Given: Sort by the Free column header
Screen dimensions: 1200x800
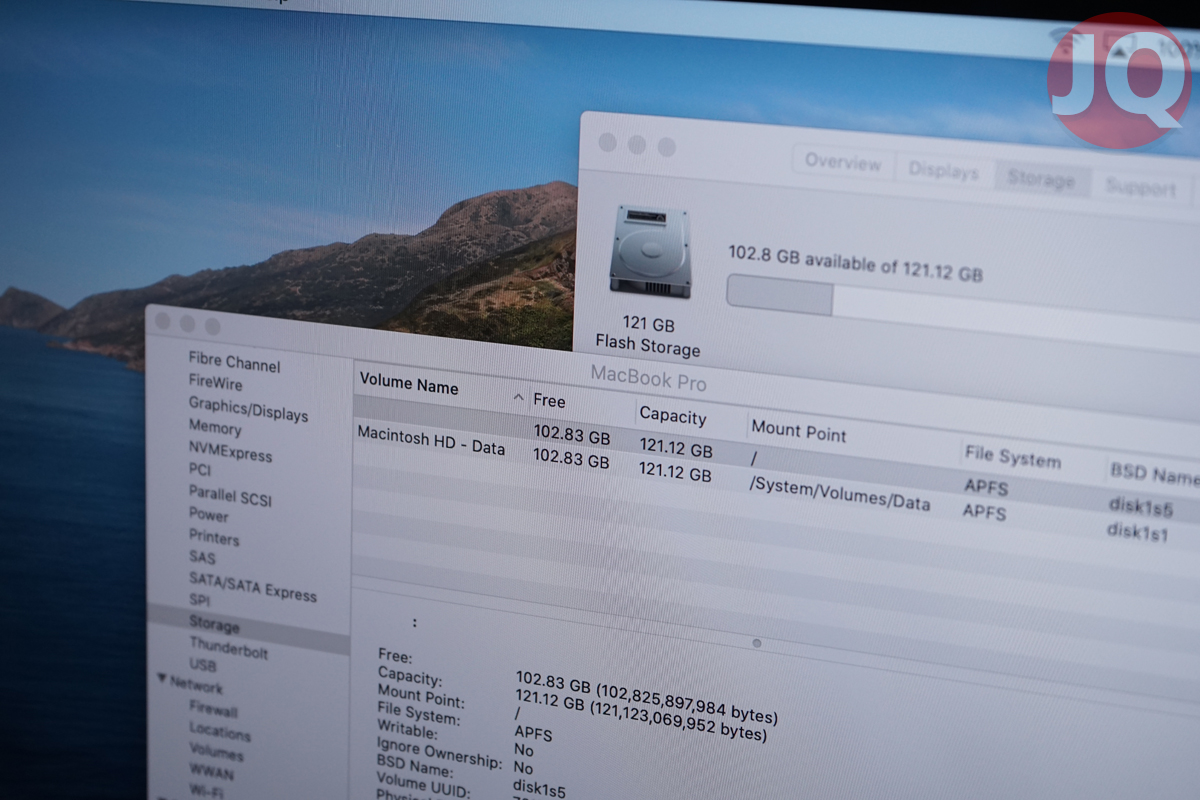Looking at the screenshot, I should tap(549, 400).
